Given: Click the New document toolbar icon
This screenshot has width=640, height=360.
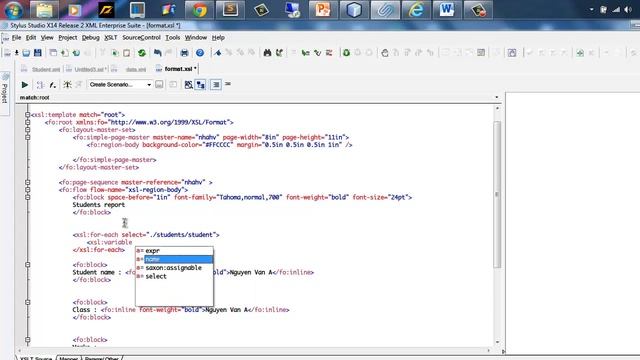Looking at the screenshot, I should 7,53.
